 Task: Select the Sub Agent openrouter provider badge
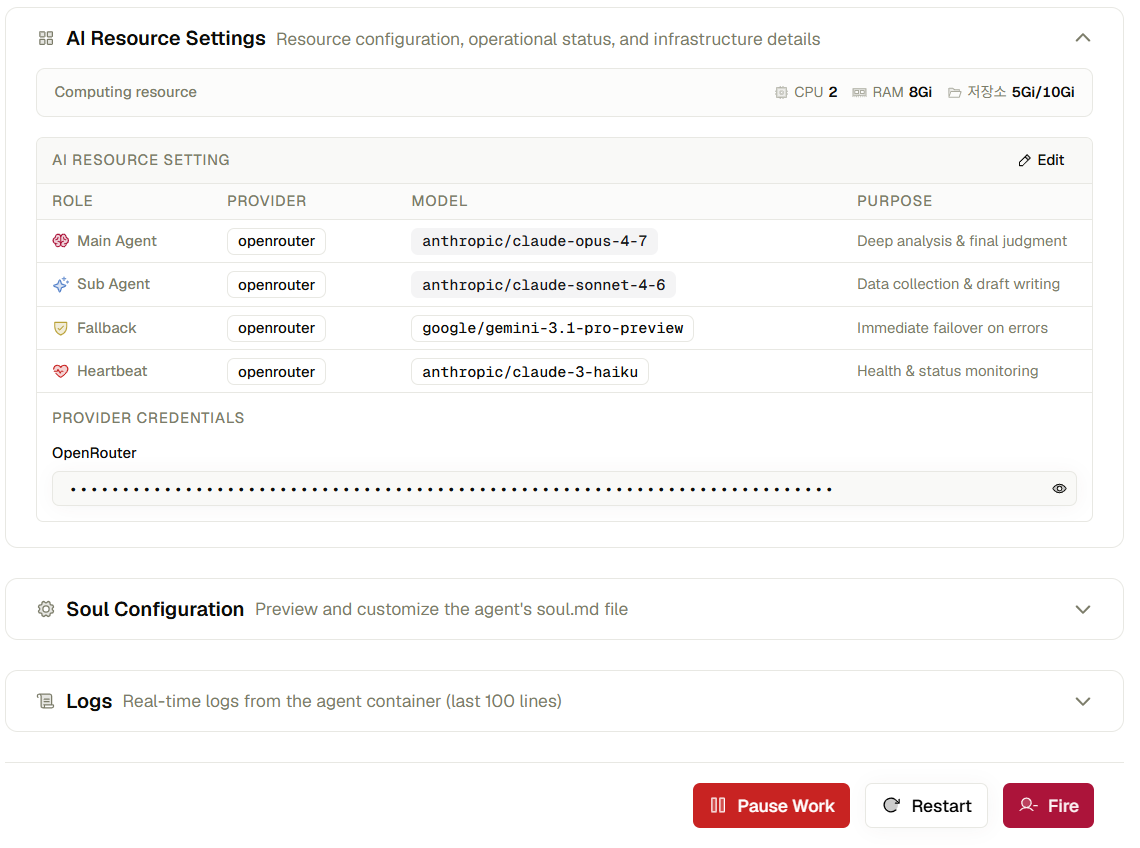click(276, 285)
